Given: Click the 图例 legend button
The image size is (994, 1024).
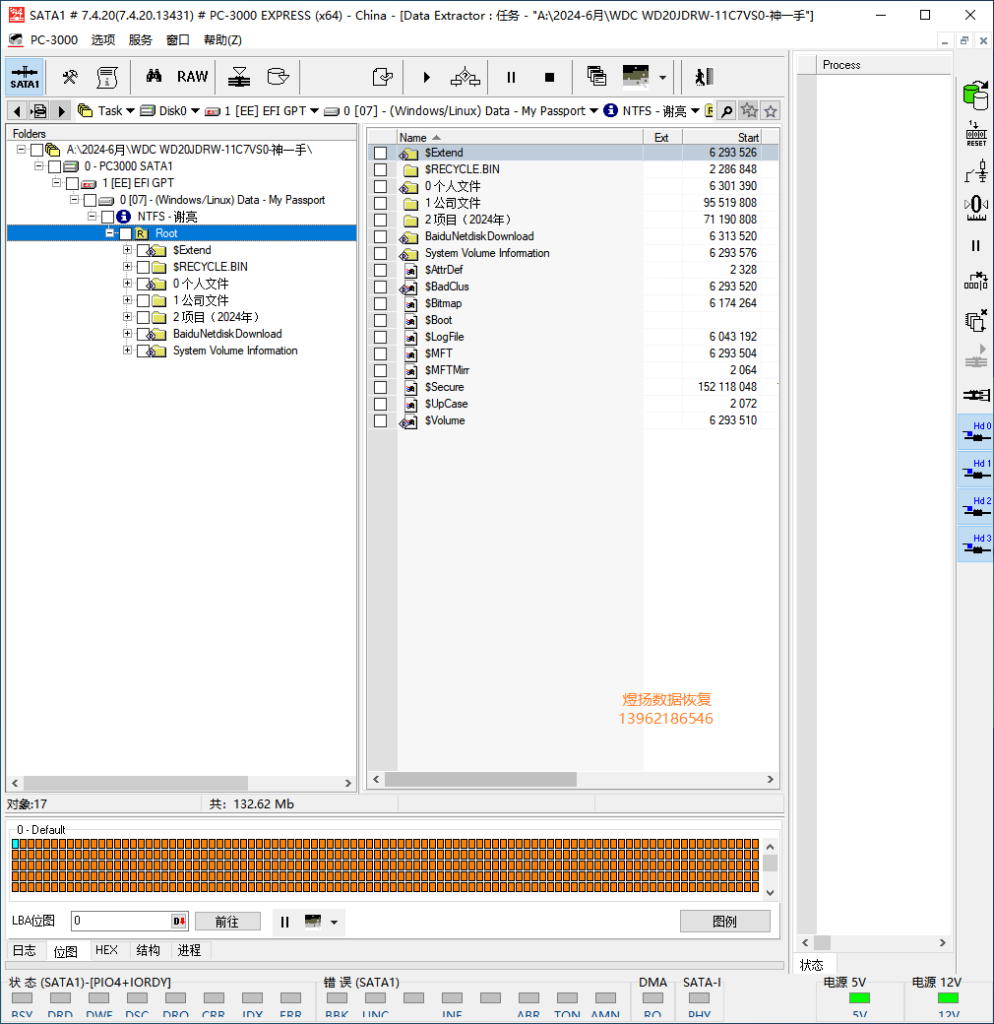Looking at the screenshot, I should click(x=725, y=921).
